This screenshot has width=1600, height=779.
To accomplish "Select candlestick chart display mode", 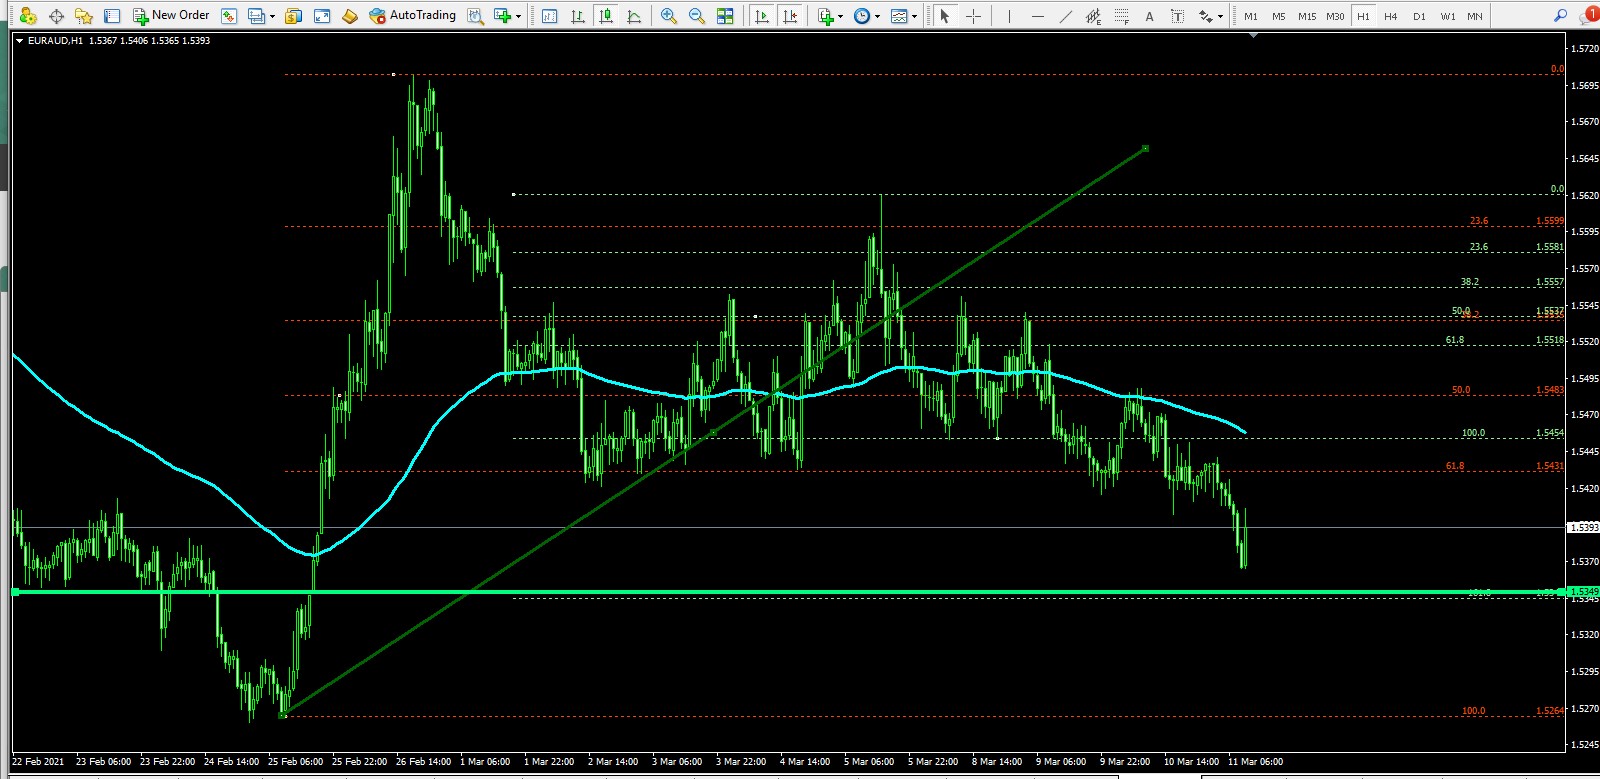I will click(606, 16).
